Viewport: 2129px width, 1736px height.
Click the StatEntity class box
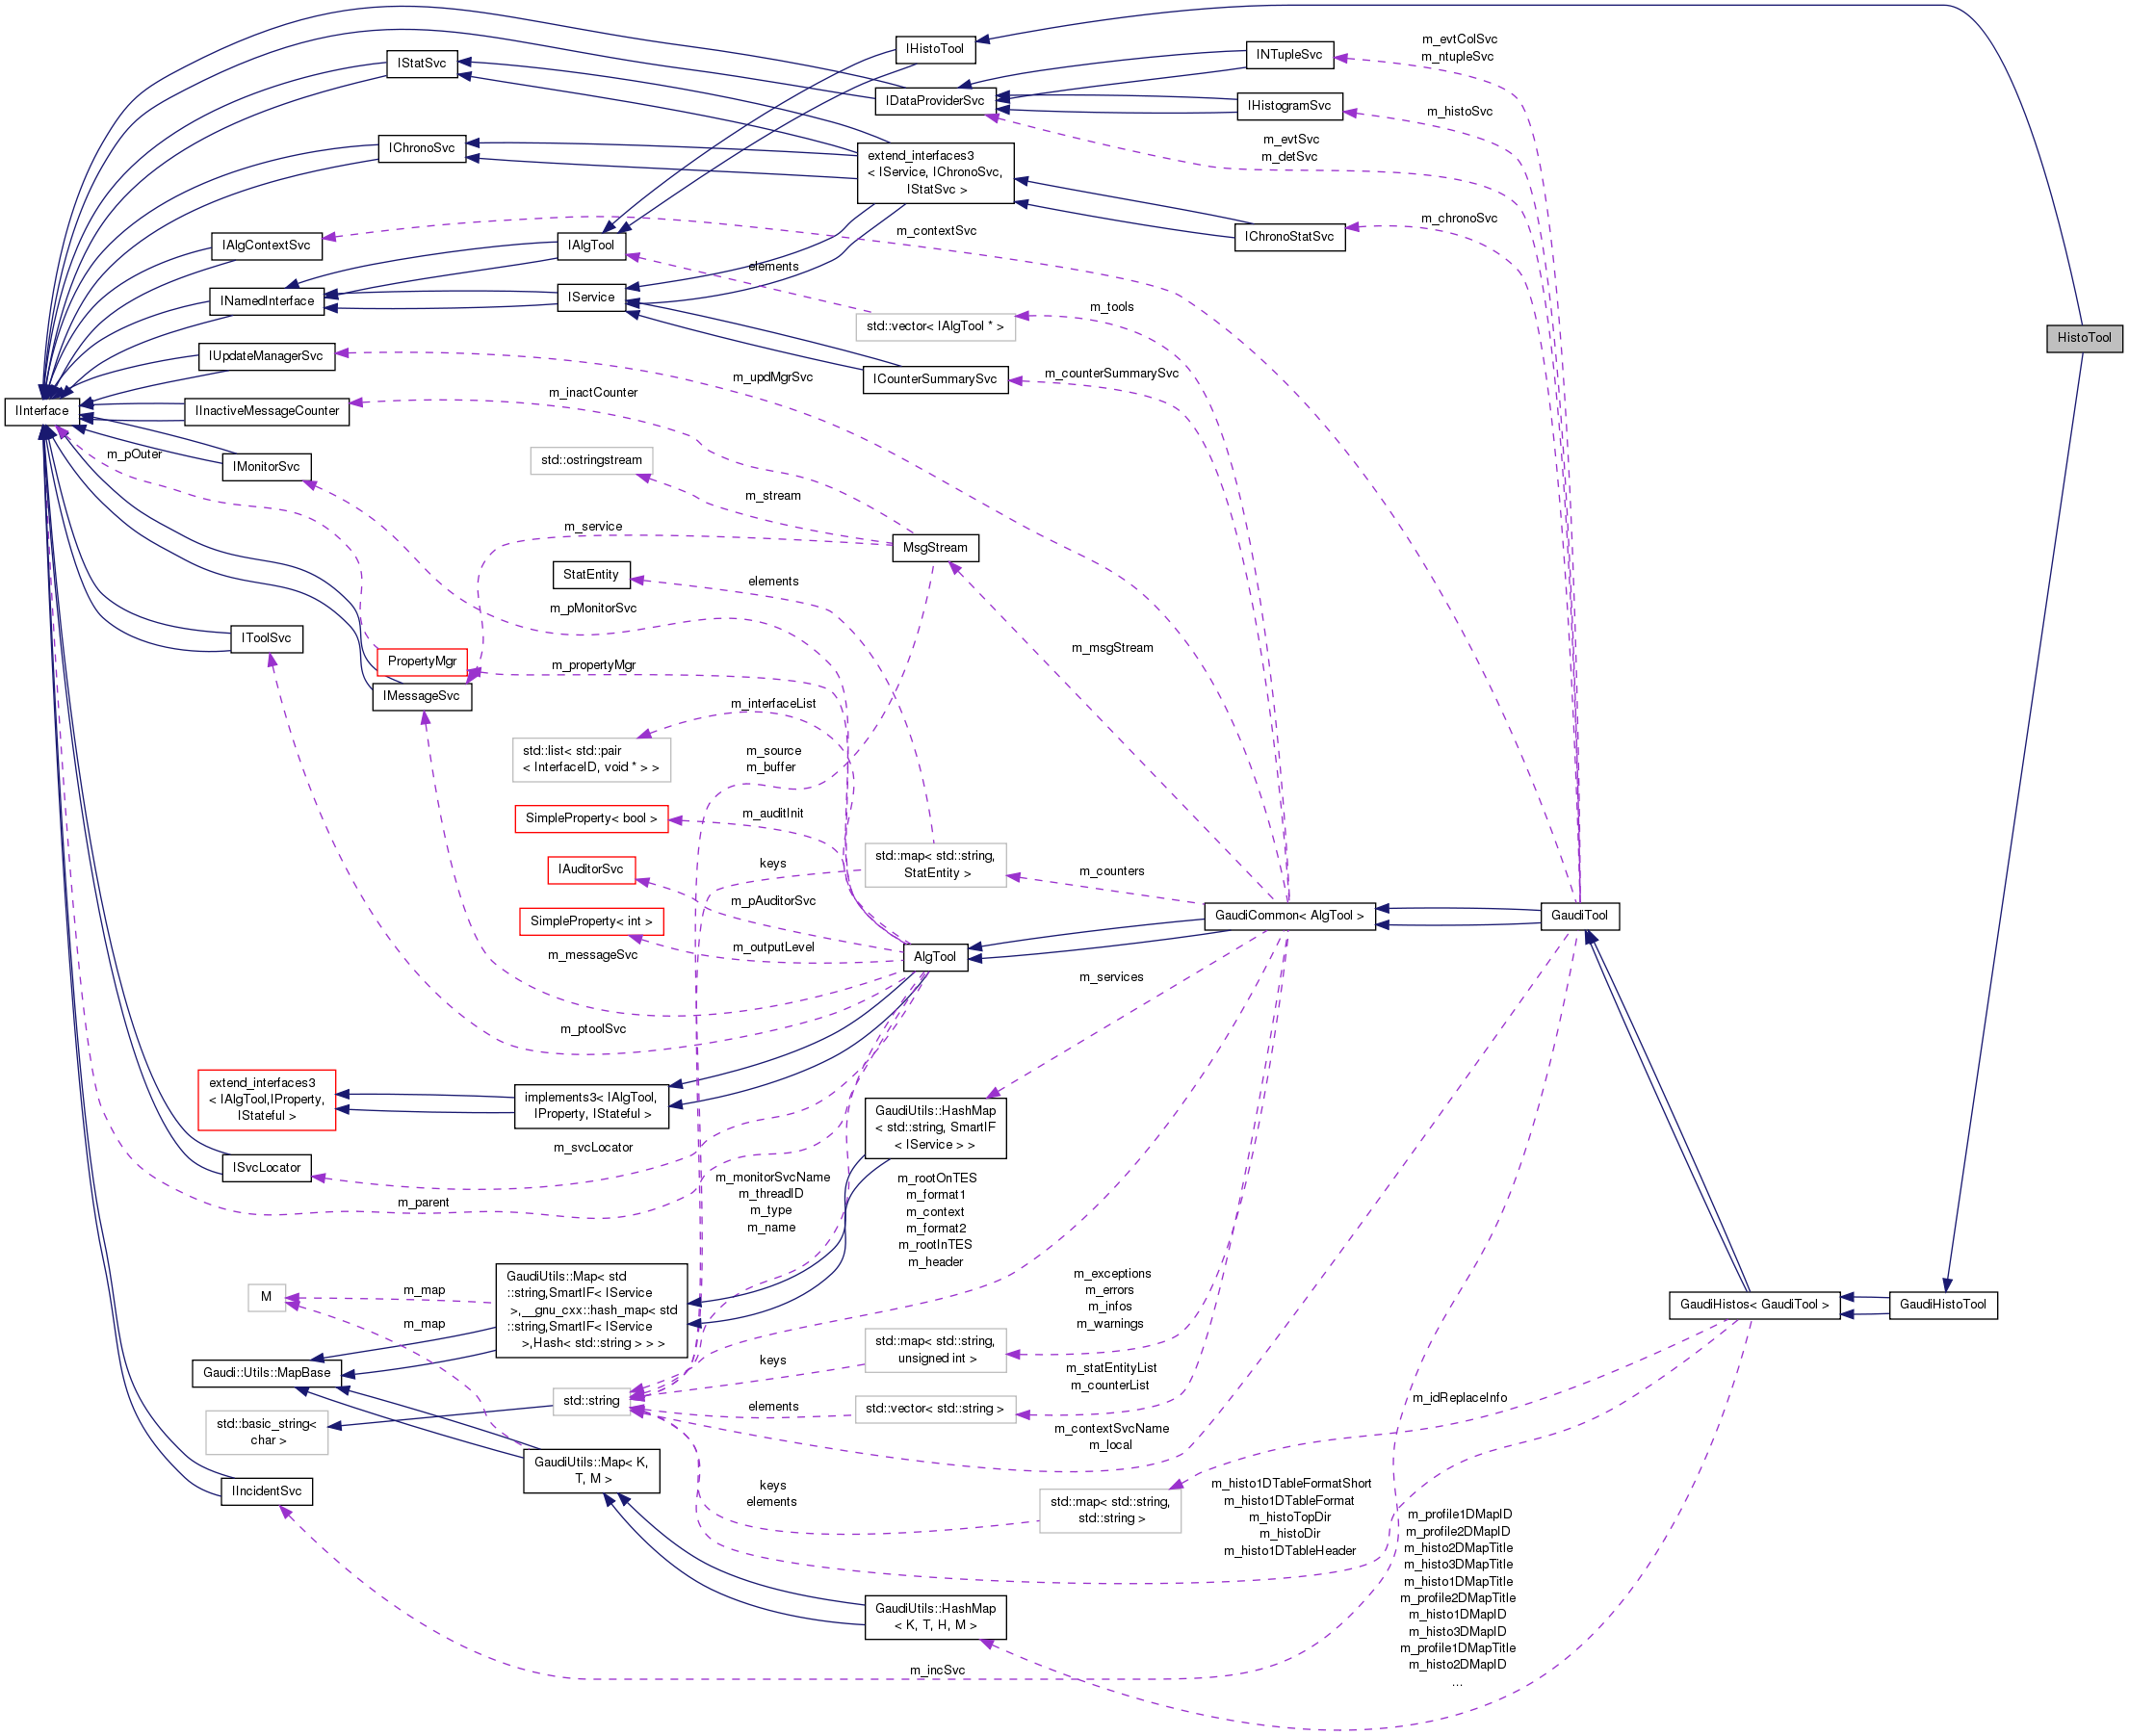coord(591,575)
